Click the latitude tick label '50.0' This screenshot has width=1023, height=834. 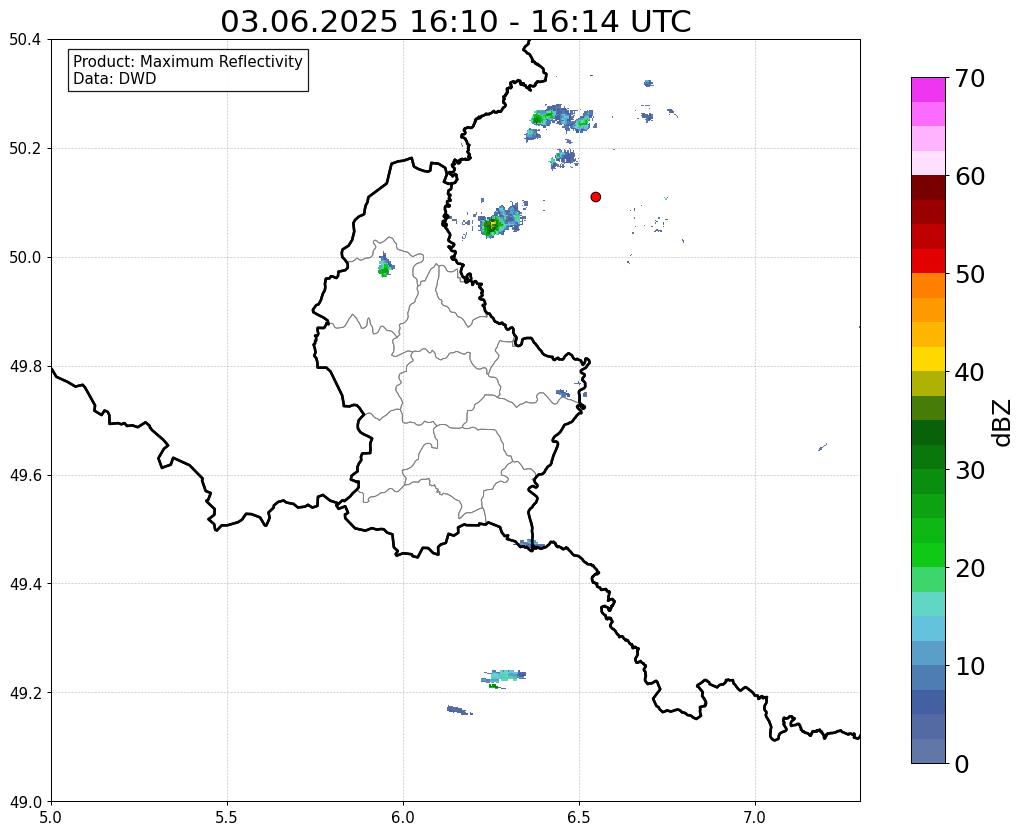point(25,258)
